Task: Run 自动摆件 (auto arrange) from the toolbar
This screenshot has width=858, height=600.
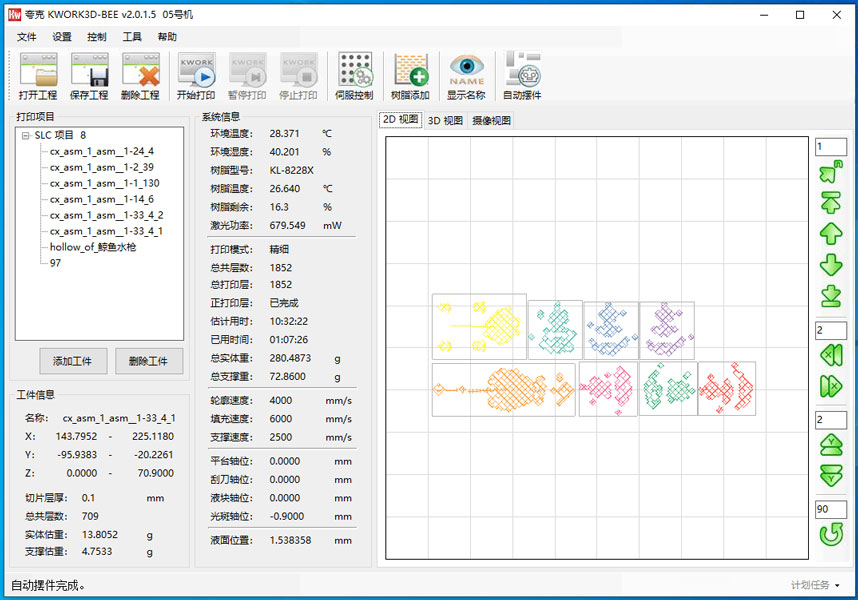Action: coord(522,77)
